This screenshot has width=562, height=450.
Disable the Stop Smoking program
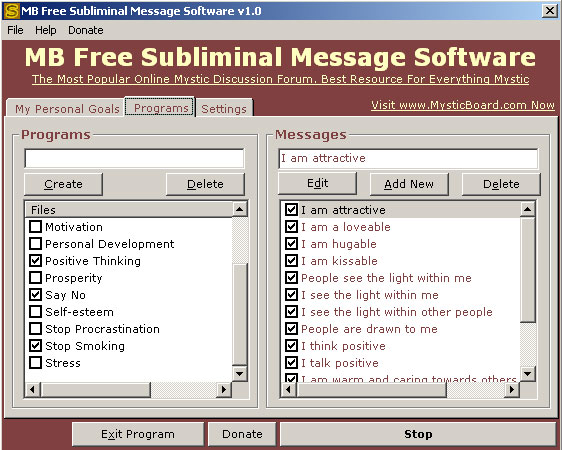click(35, 346)
